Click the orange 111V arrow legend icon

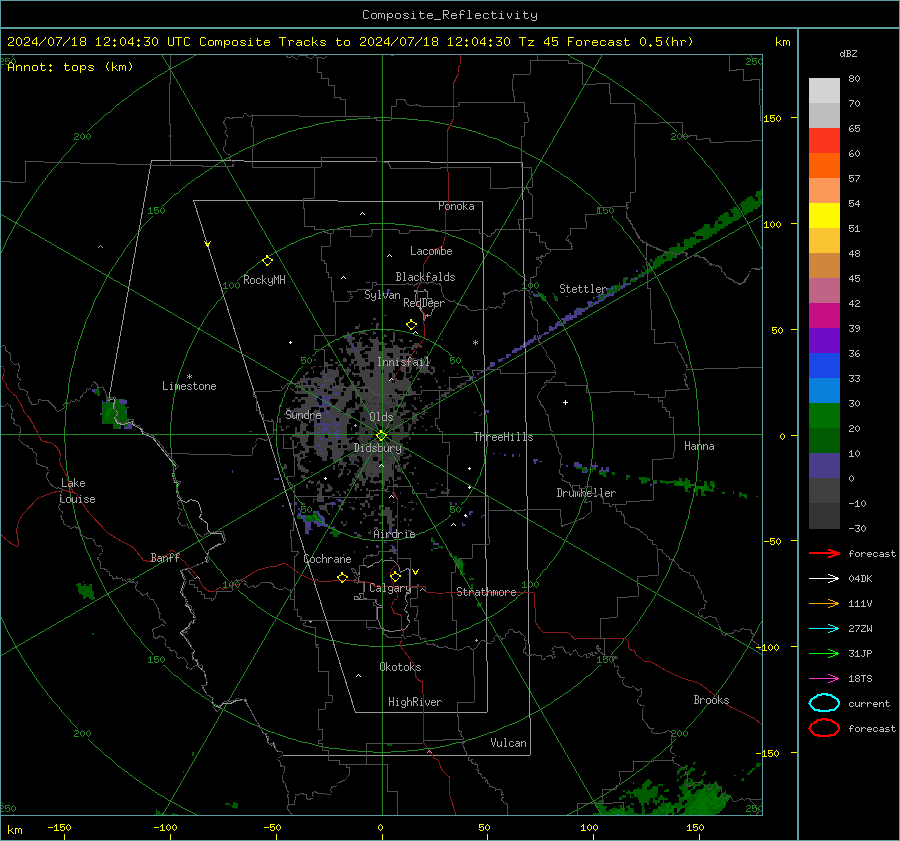[824, 603]
